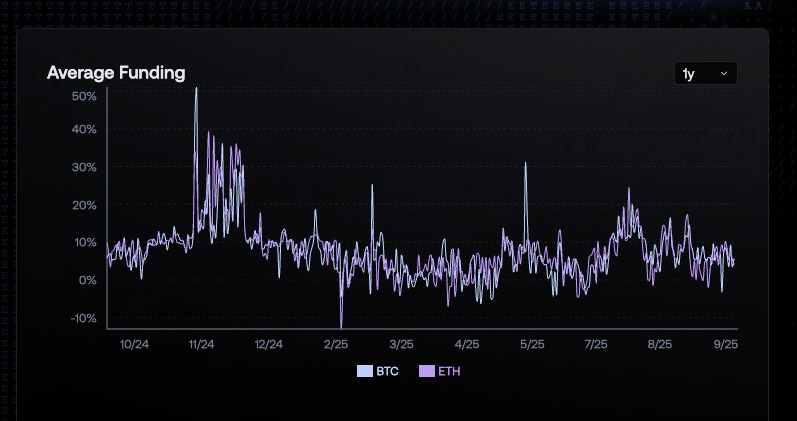
Task: Click the purple ETH legend color swatch
Action: point(426,371)
